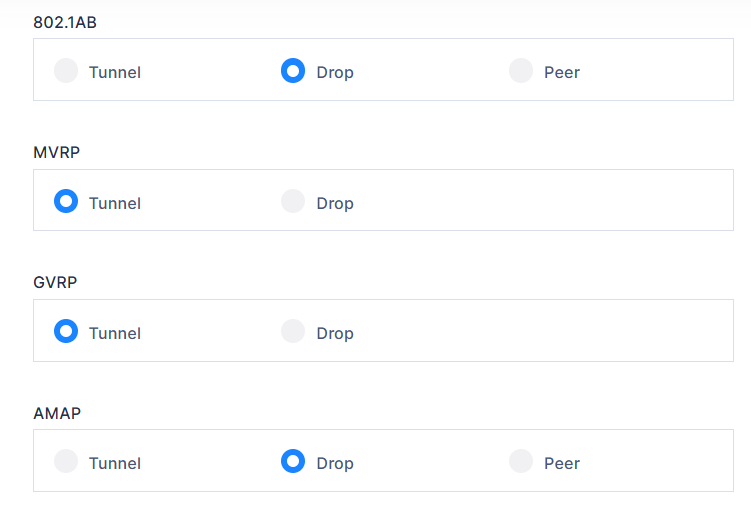Viewport: 751px width, 526px height.
Task: Choose the Tunnel radio for AMAP
Action: pos(66,461)
